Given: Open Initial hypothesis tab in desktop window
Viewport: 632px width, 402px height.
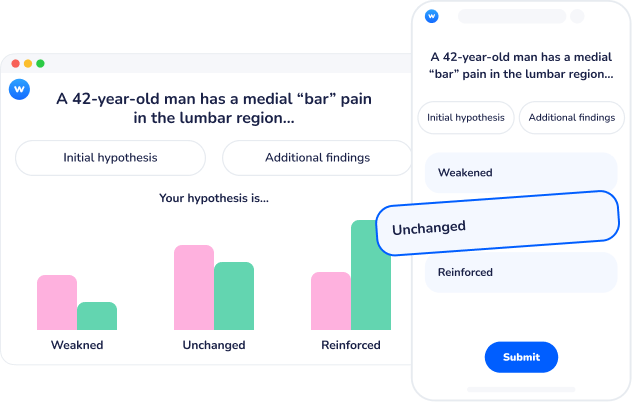Looking at the screenshot, I should 110,158.
